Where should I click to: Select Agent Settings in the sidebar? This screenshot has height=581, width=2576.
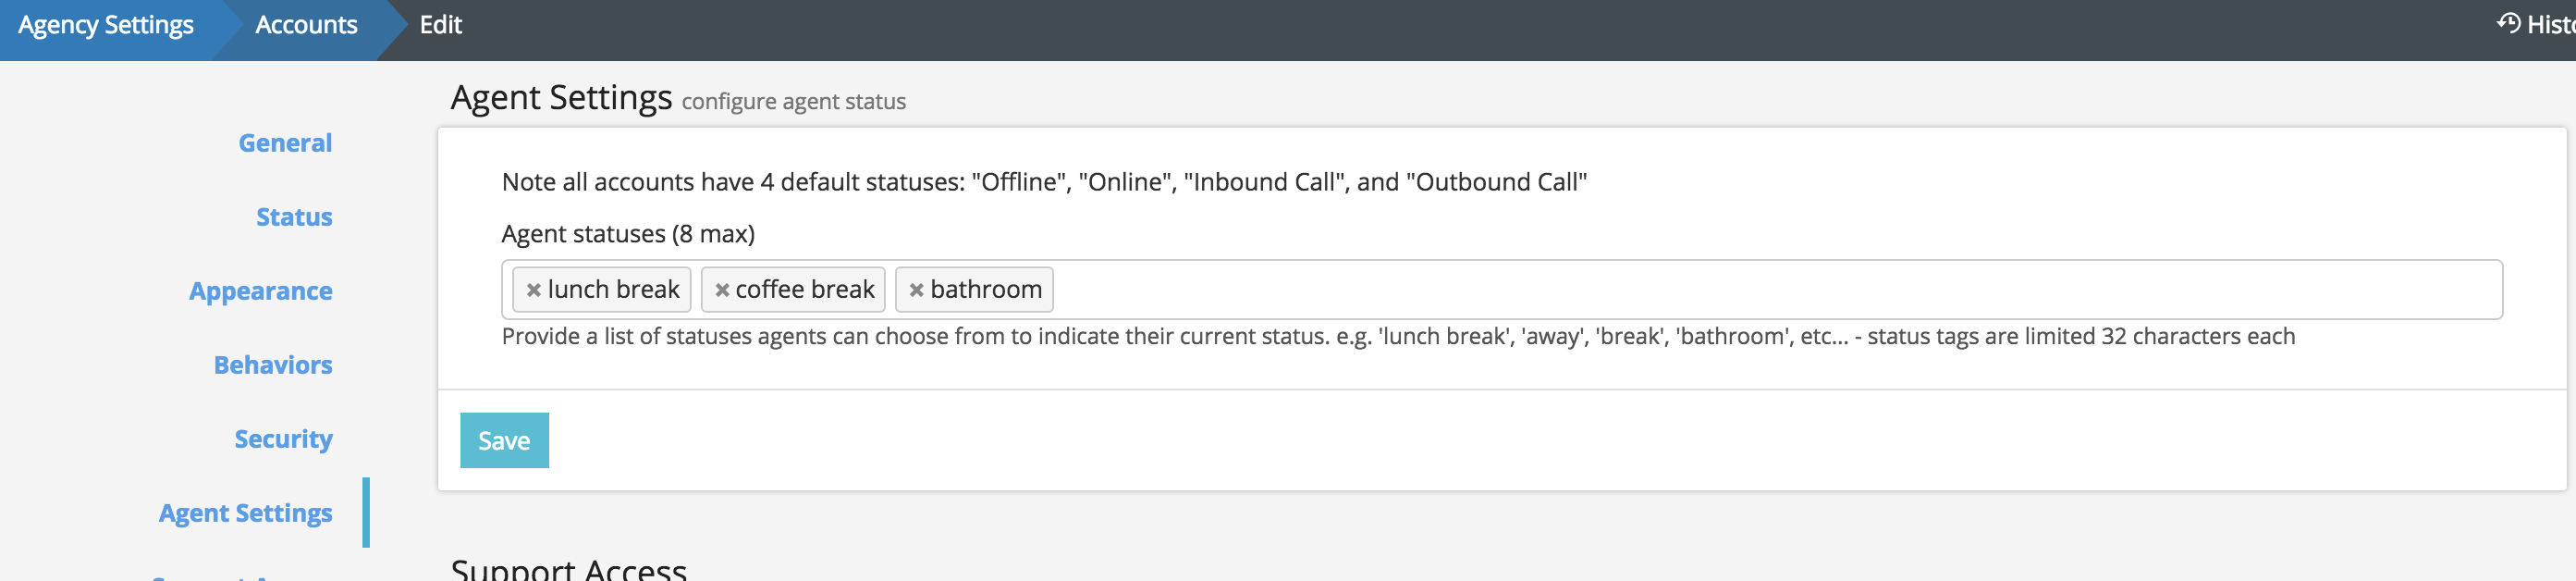coord(245,513)
